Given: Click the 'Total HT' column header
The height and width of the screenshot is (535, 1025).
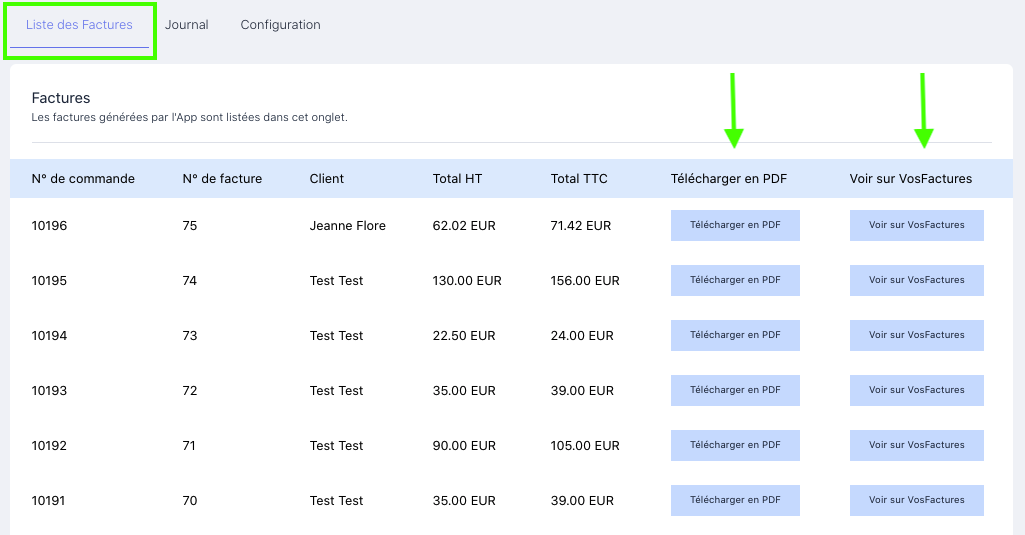Looking at the screenshot, I should pyautogui.click(x=458, y=179).
